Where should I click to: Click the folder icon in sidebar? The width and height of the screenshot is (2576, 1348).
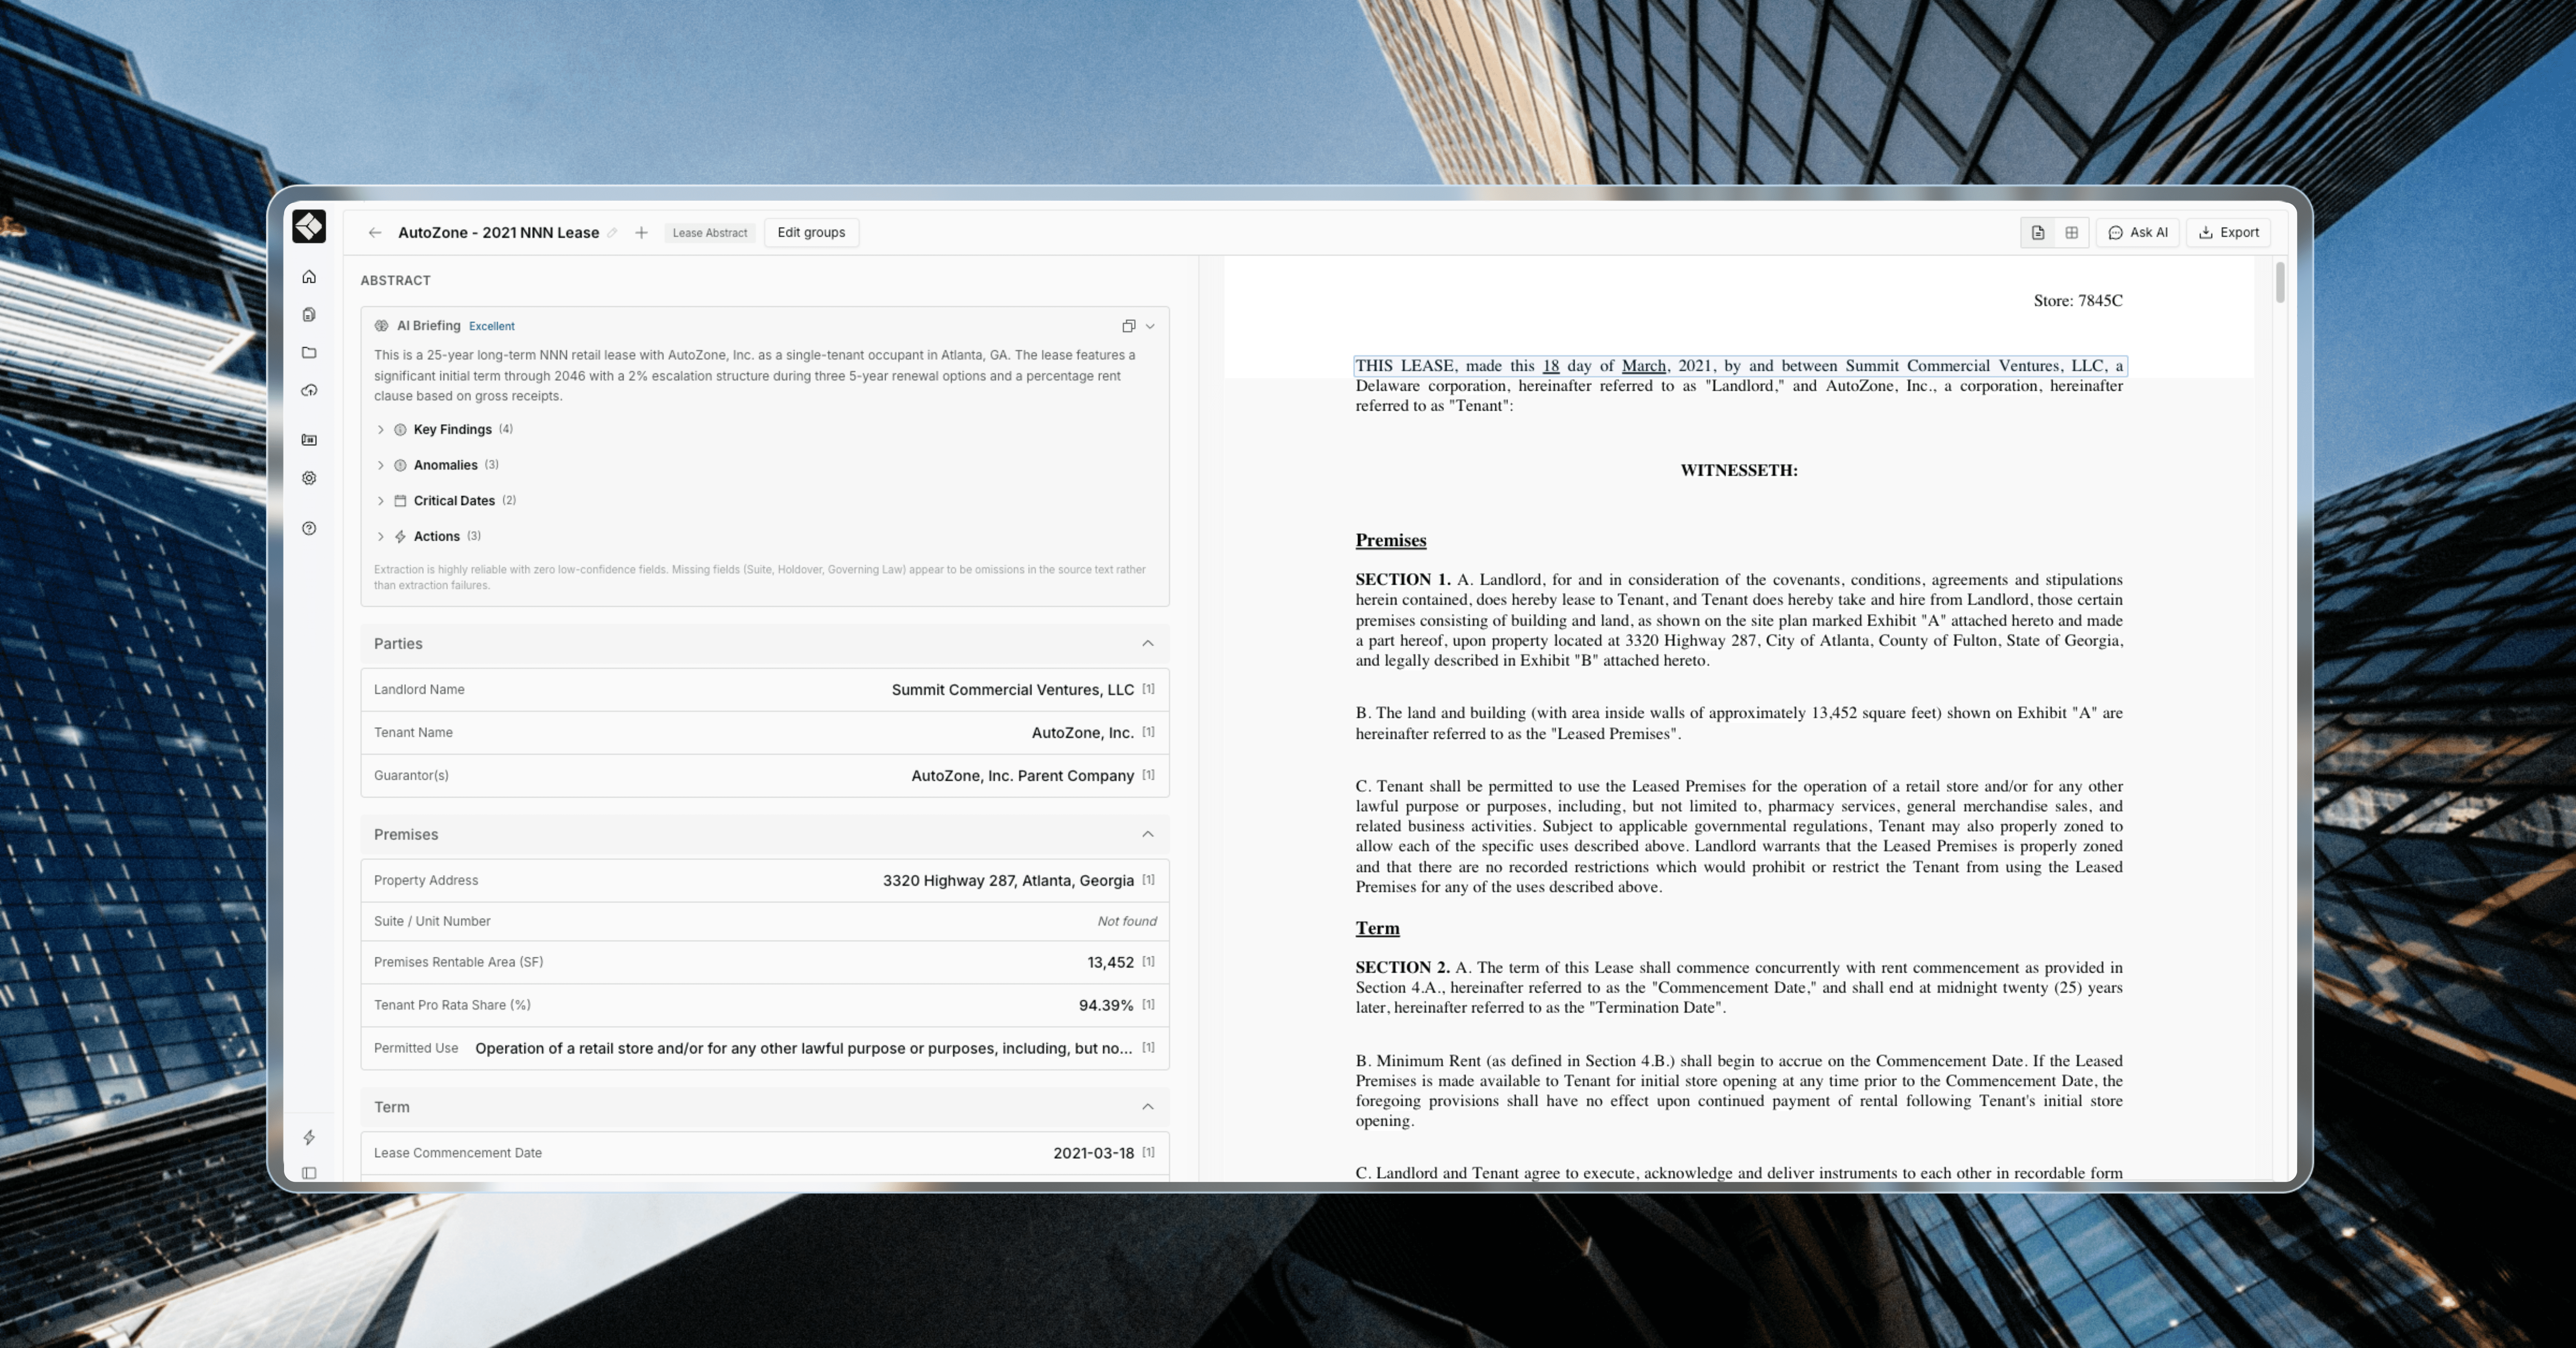click(x=309, y=352)
